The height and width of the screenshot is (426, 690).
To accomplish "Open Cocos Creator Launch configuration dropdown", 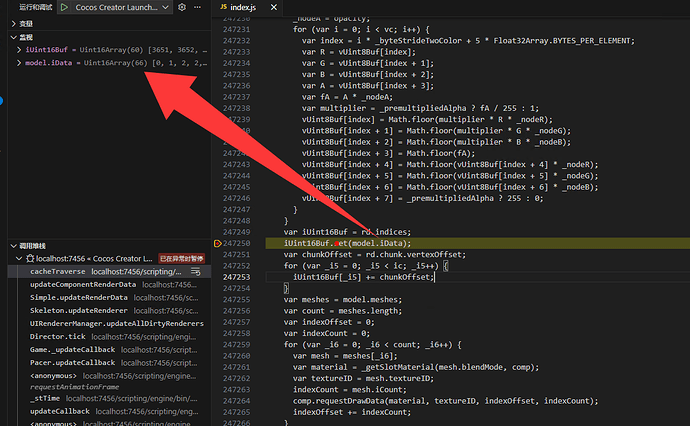I will pyautogui.click(x=121, y=7).
